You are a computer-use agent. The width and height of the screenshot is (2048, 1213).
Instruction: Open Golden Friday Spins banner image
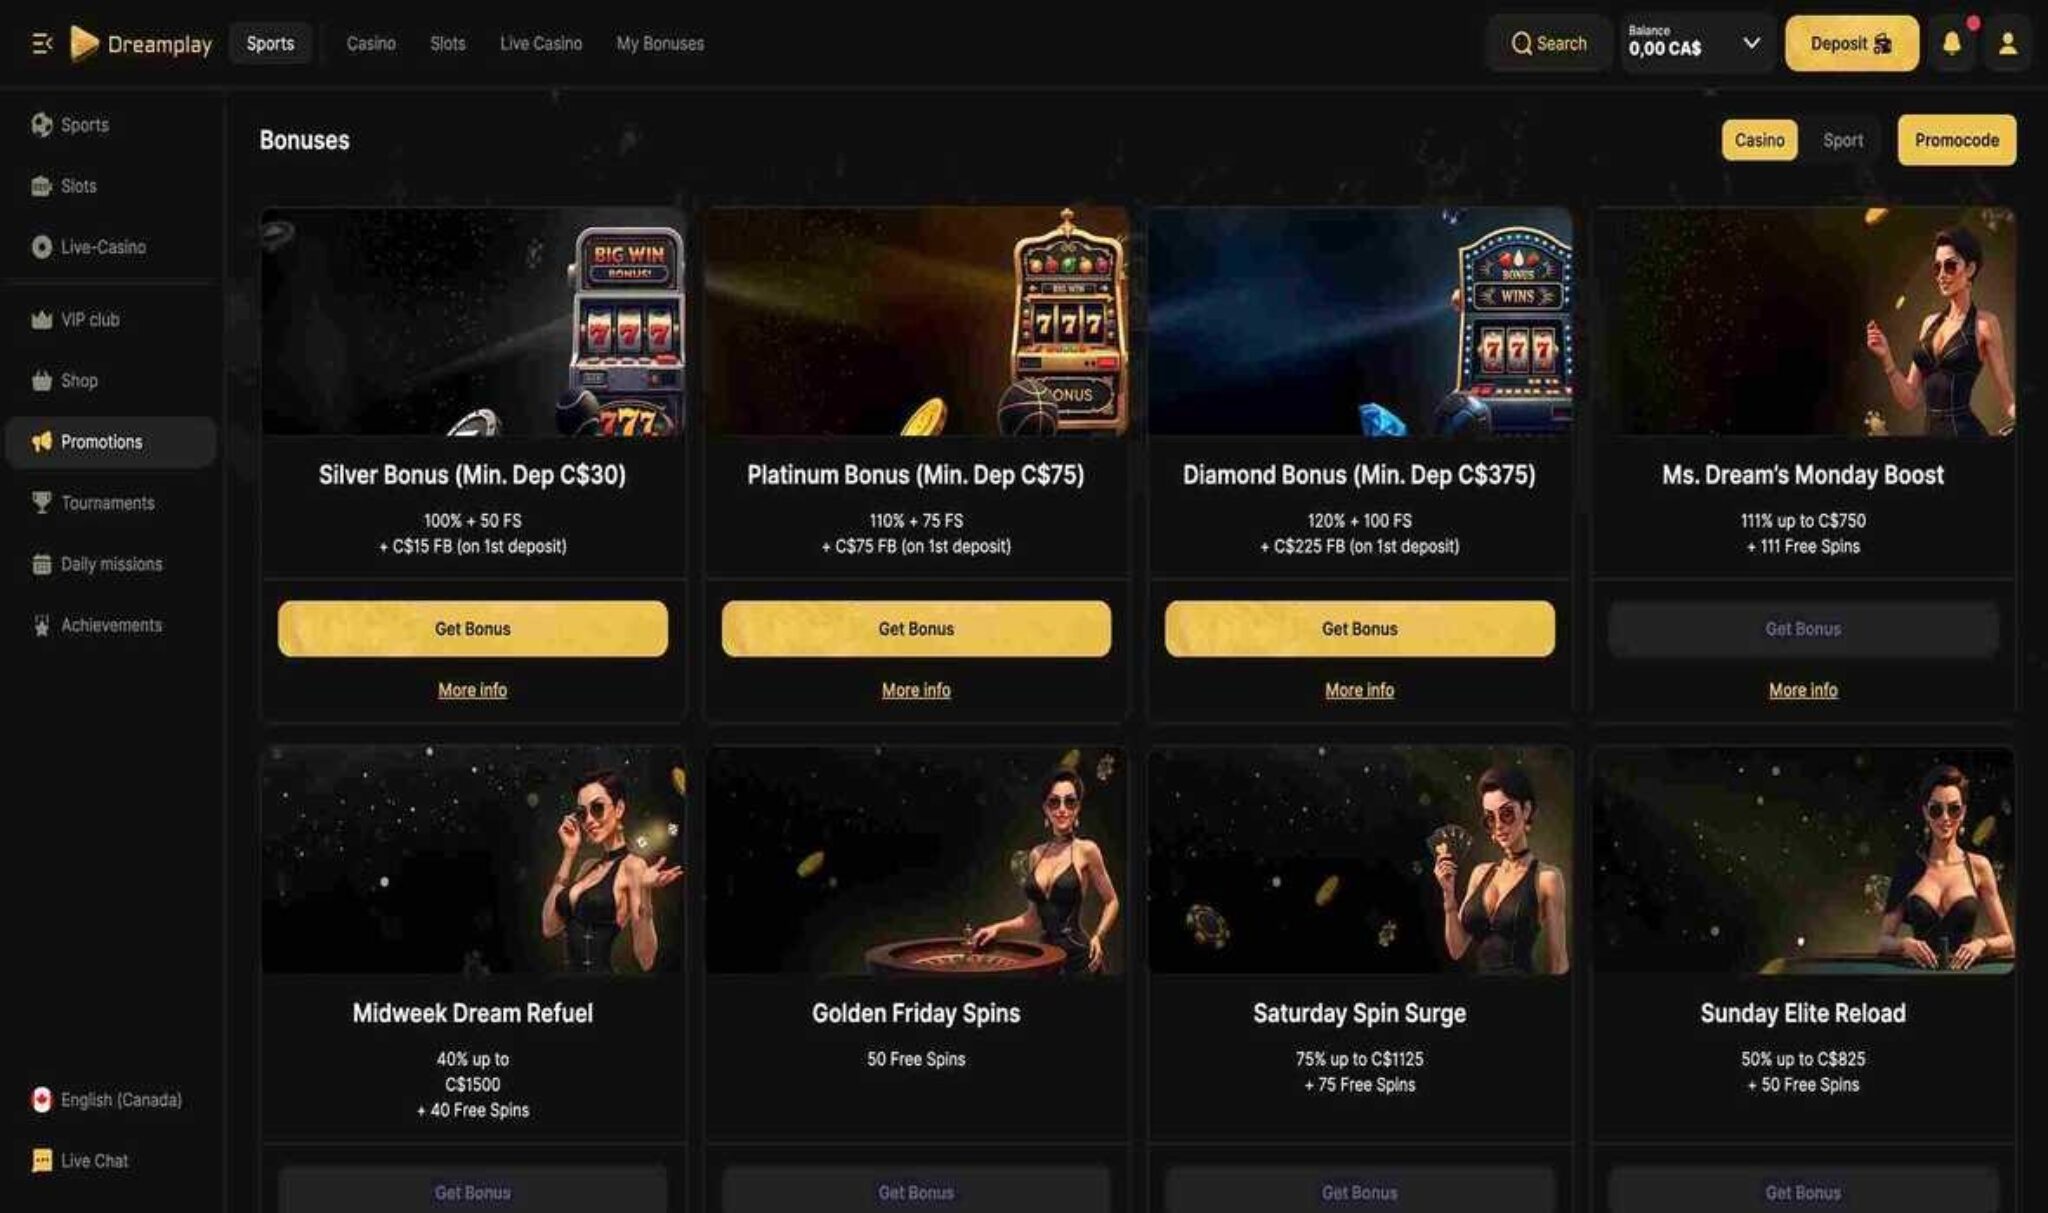[916, 860]
